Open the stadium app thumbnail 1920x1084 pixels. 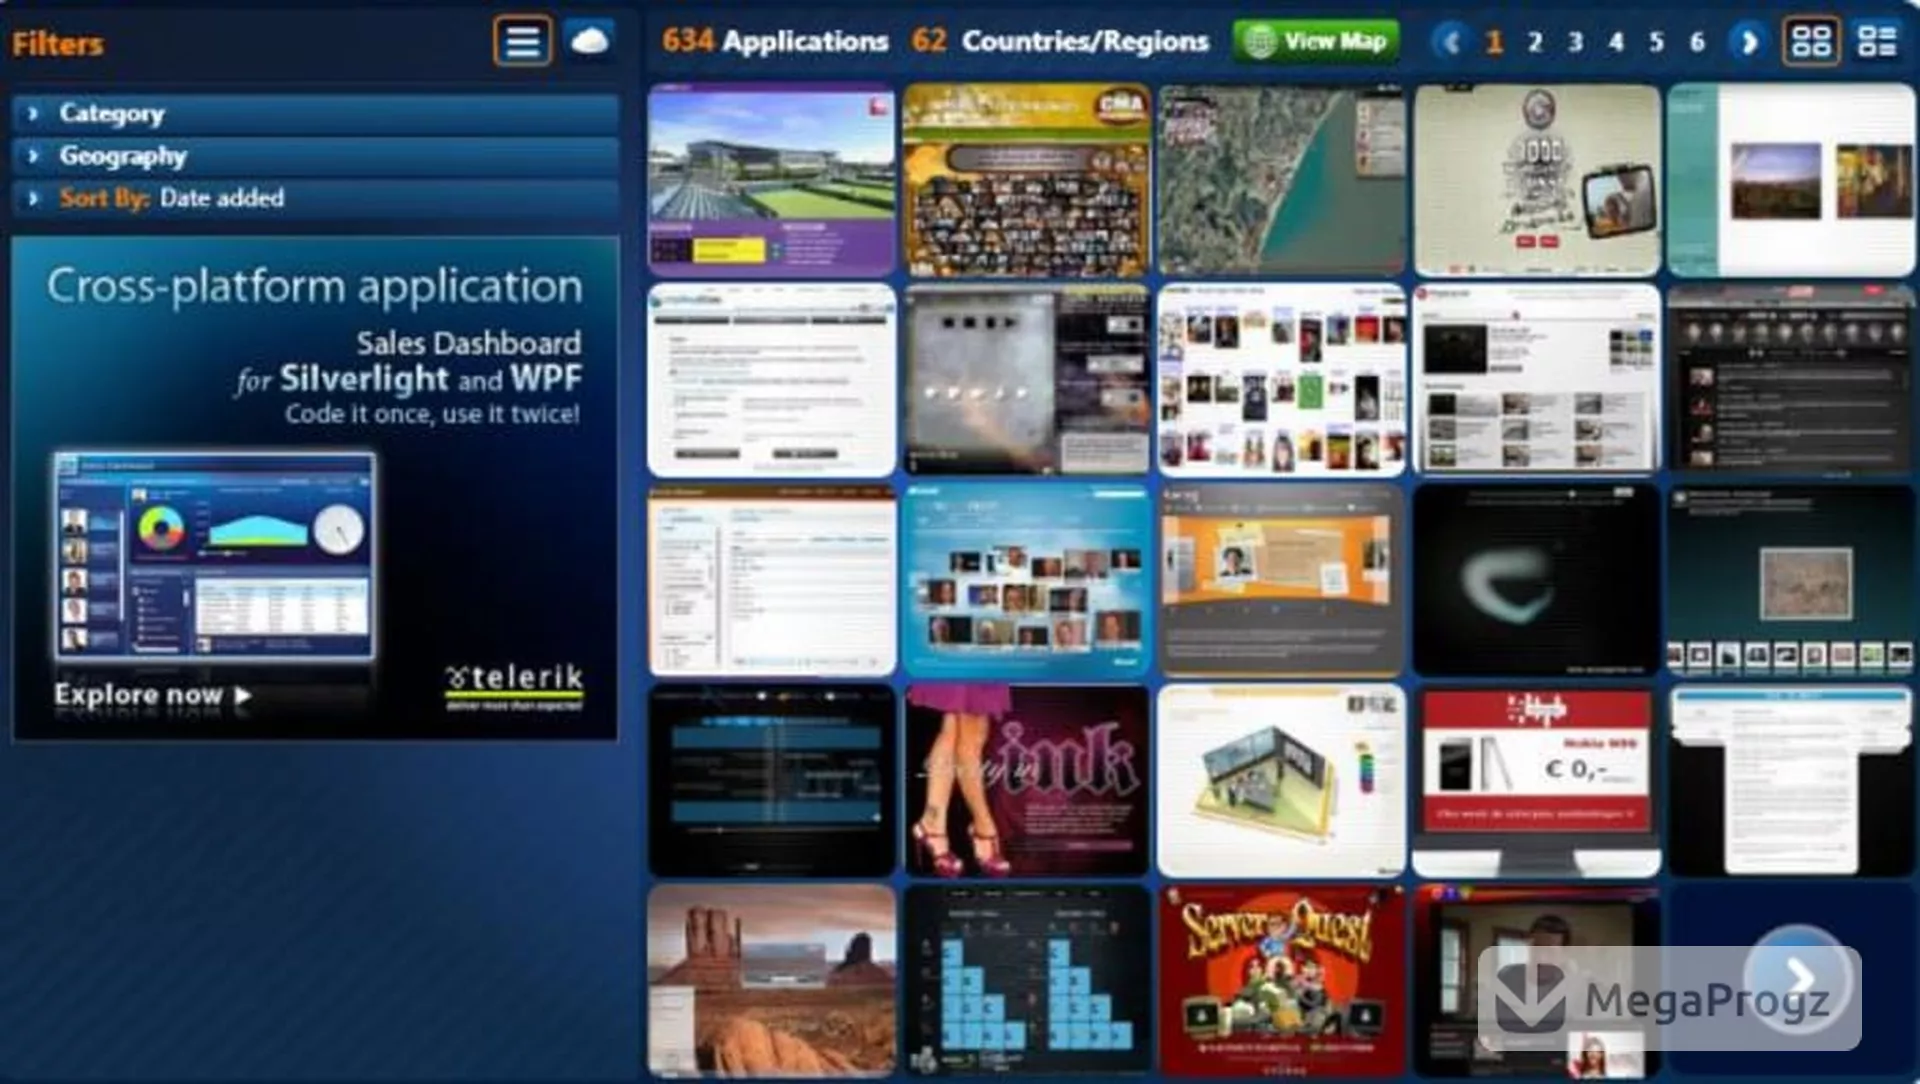pos(772,180)
